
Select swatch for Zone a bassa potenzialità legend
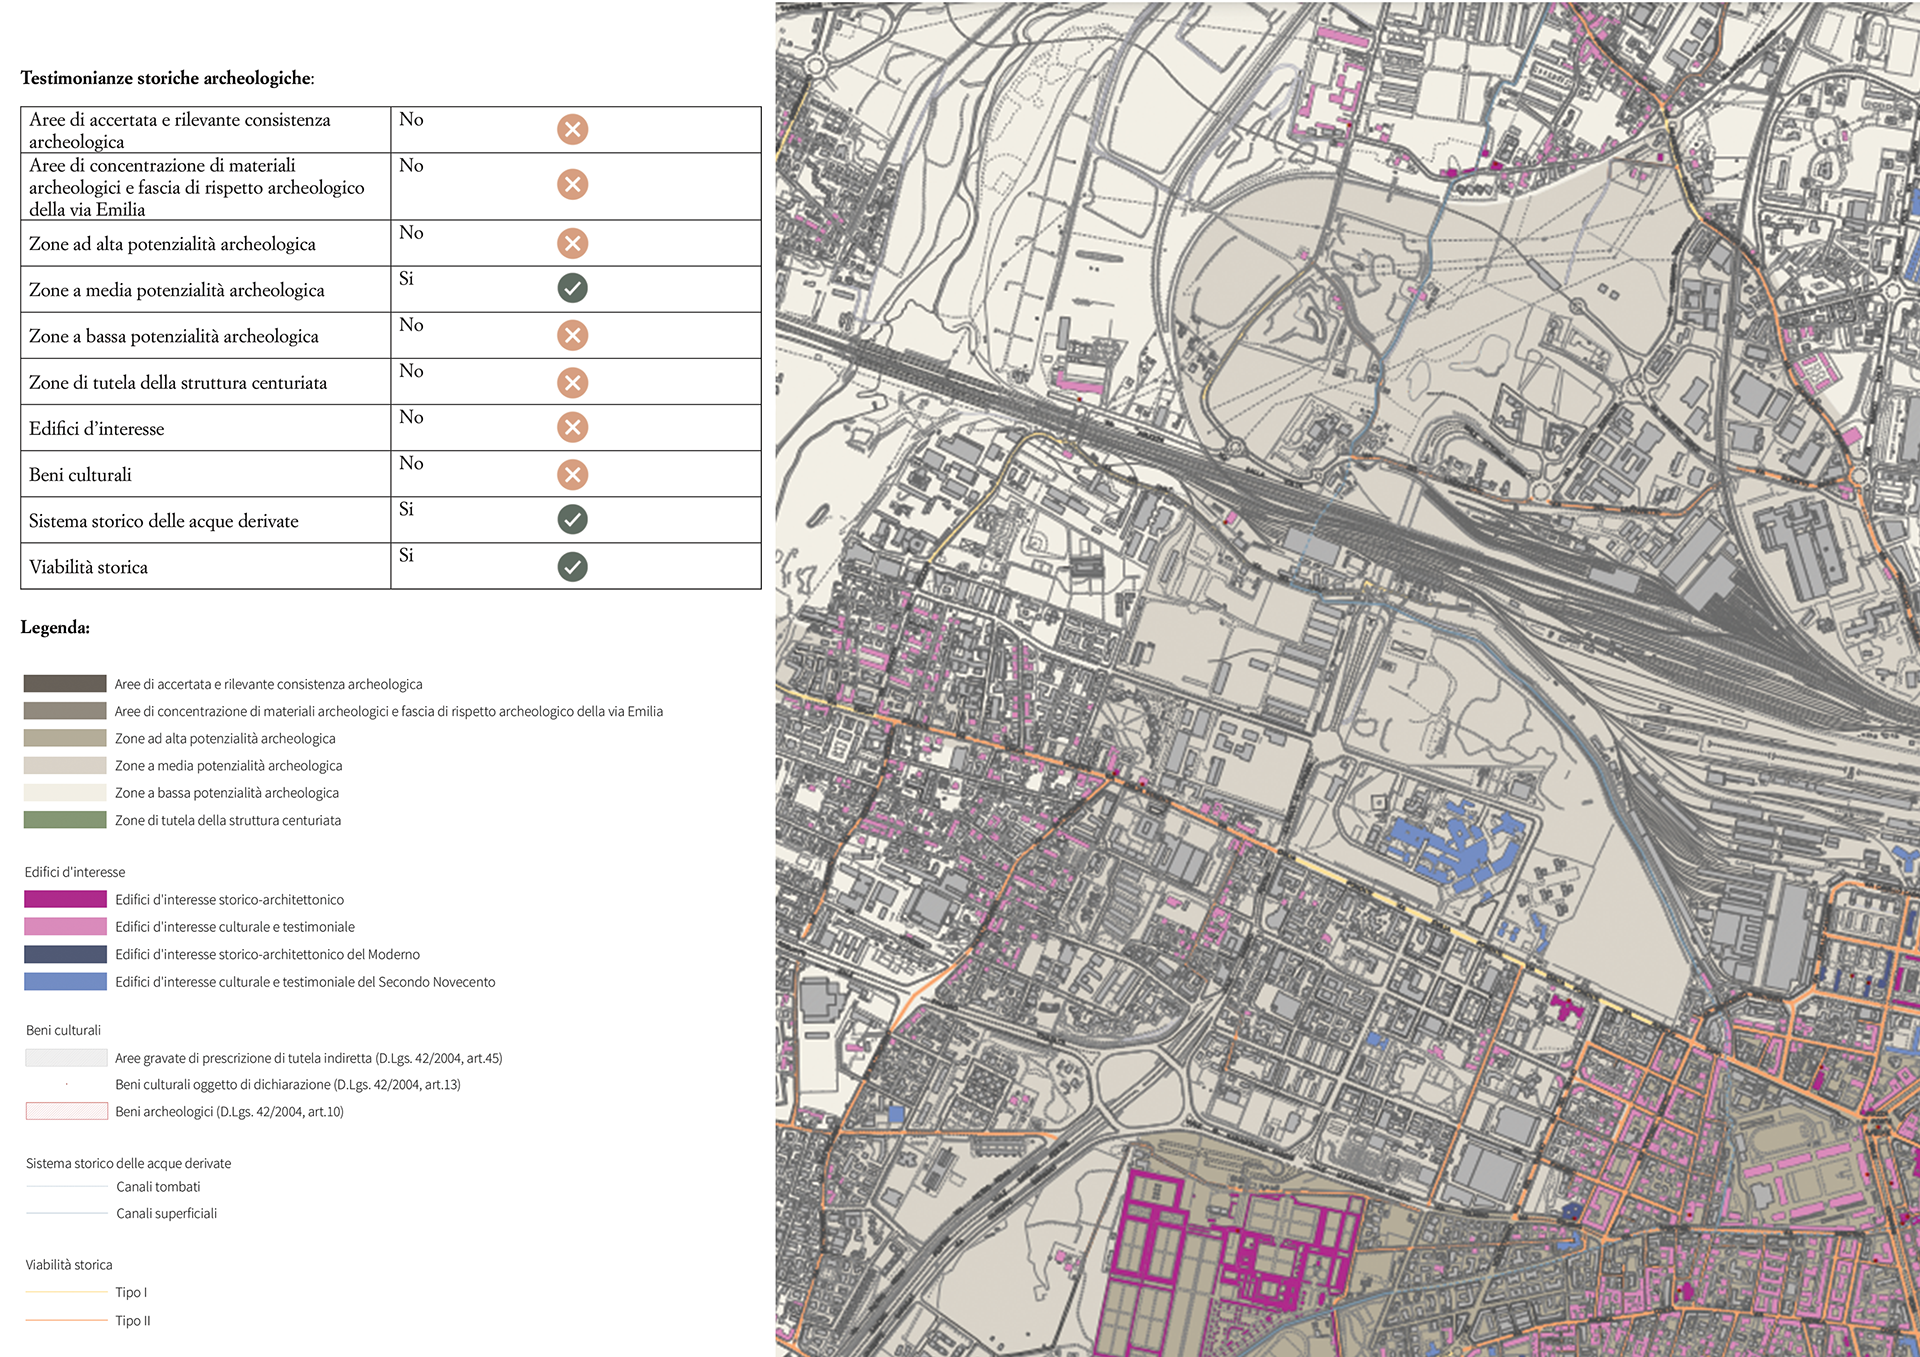coord(65,792)
